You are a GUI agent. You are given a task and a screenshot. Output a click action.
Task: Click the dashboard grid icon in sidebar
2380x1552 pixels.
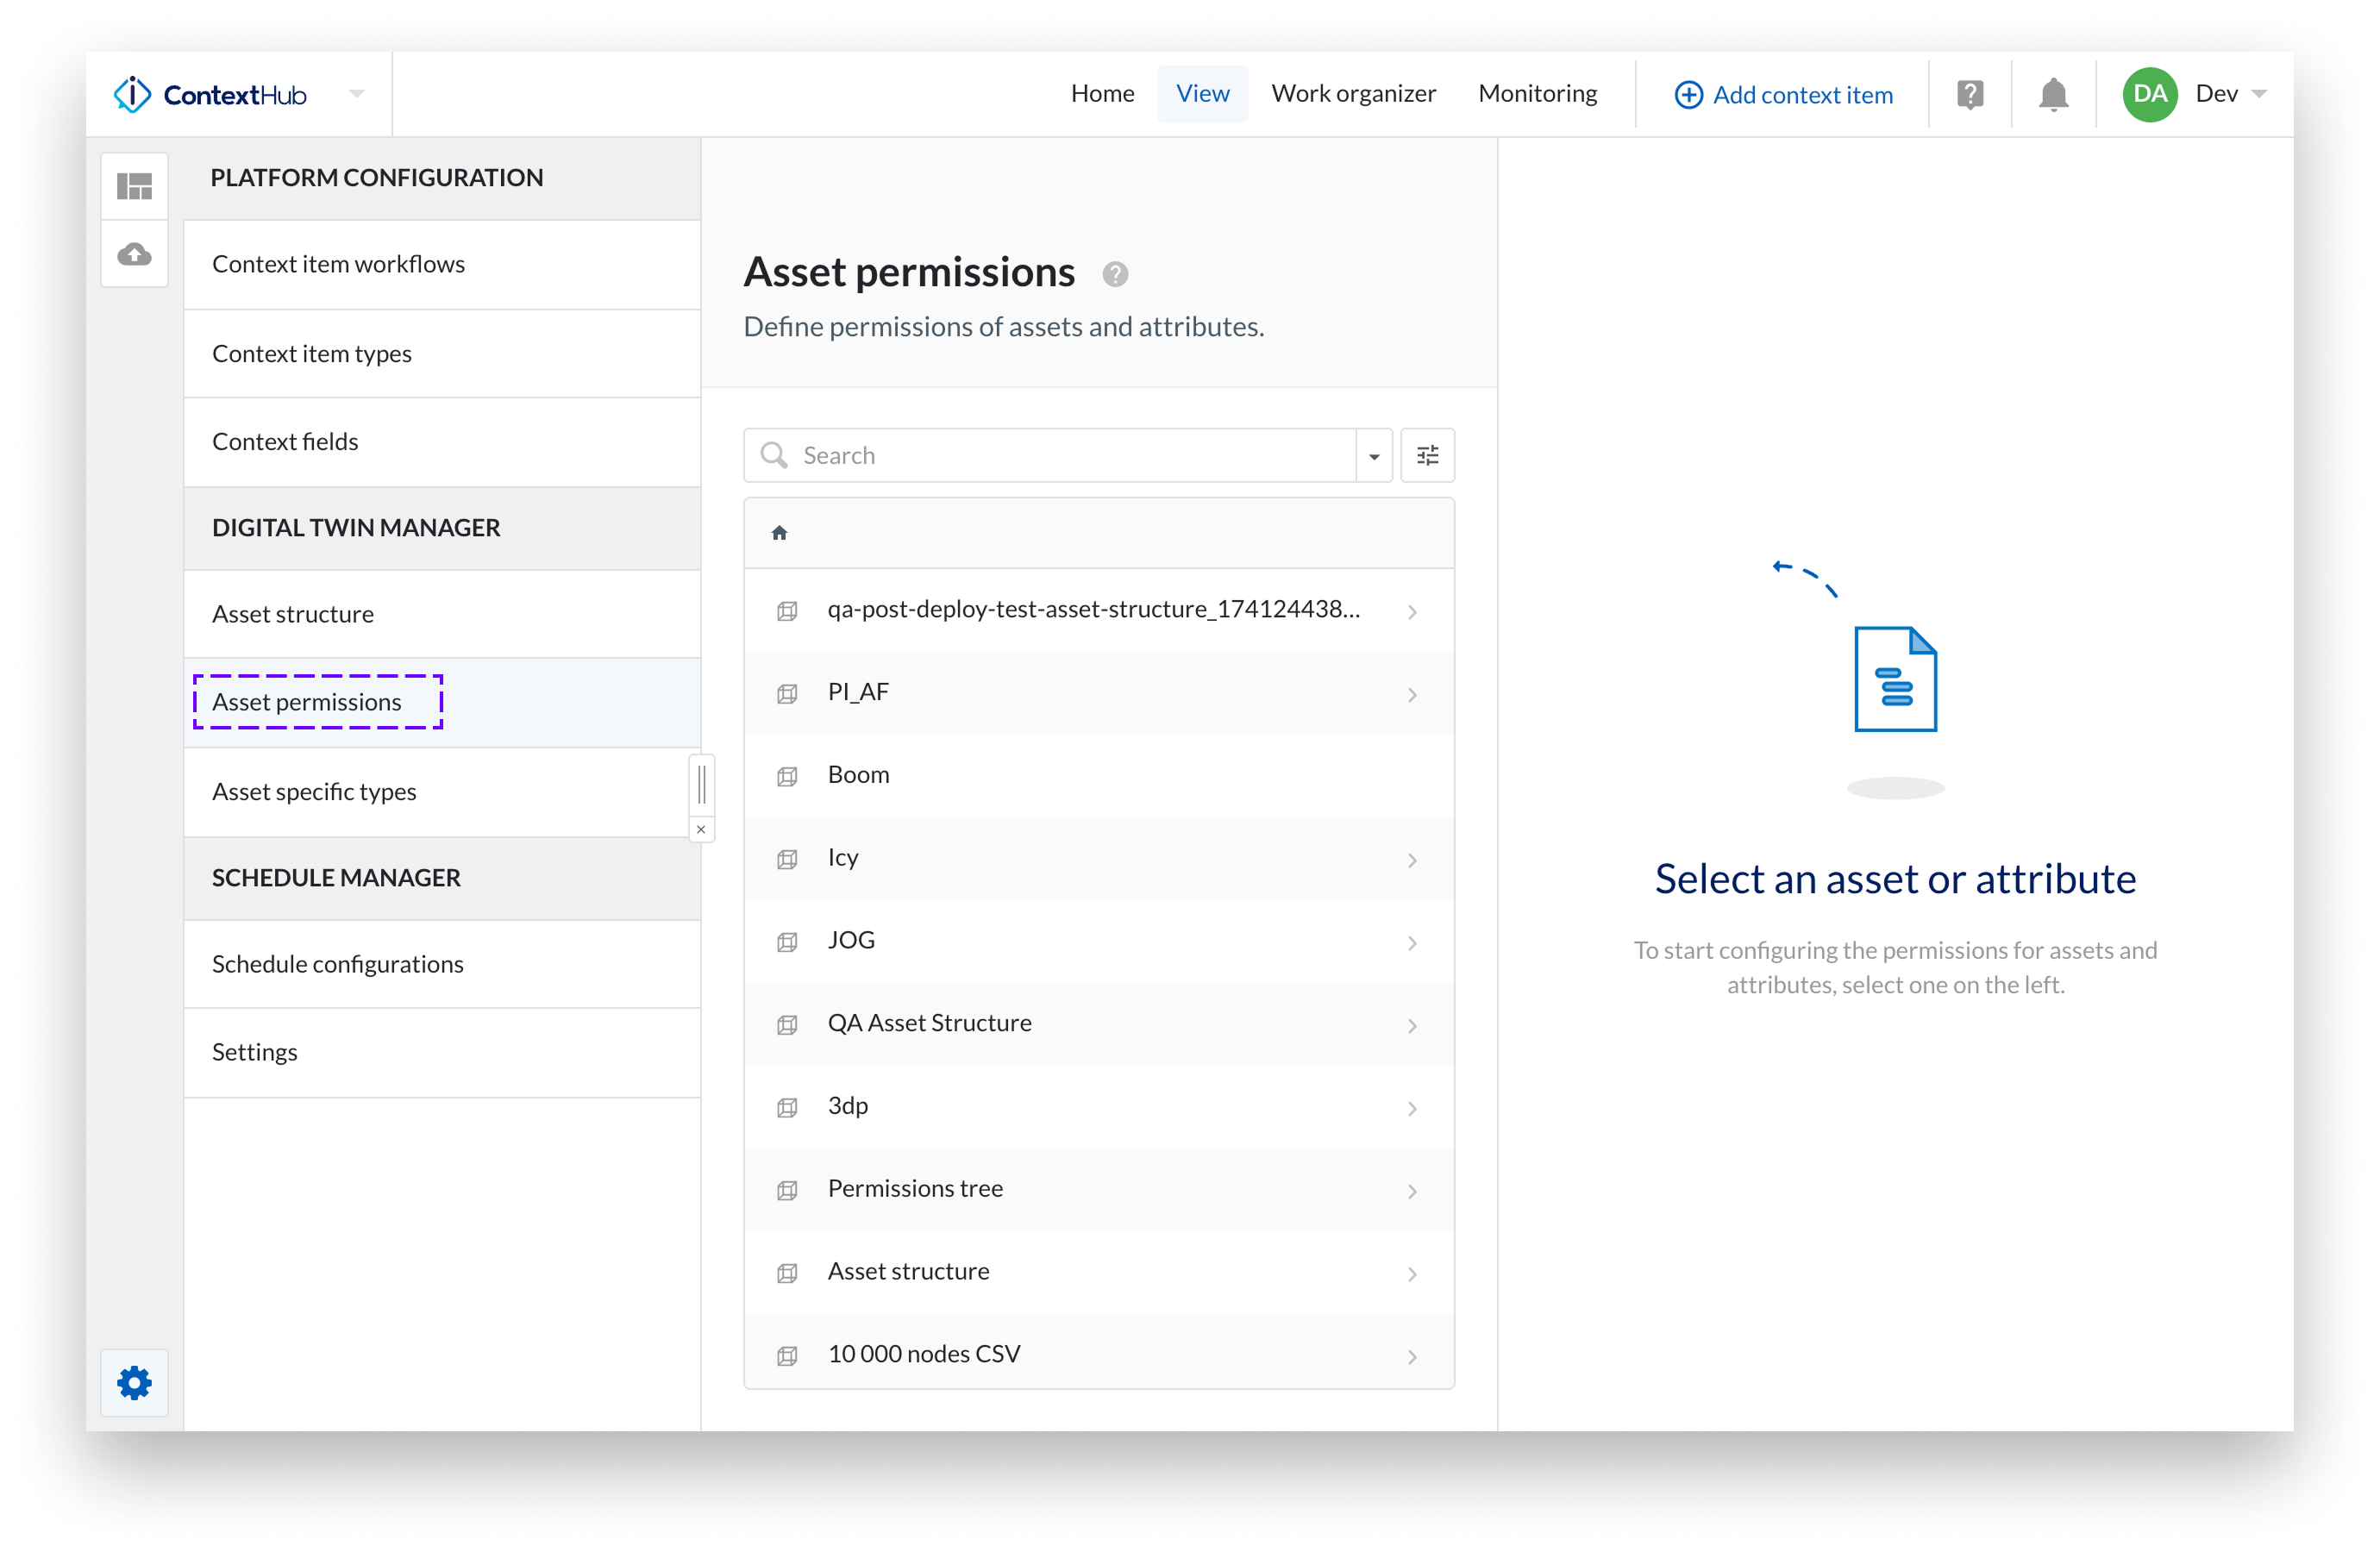click(134, 186)
